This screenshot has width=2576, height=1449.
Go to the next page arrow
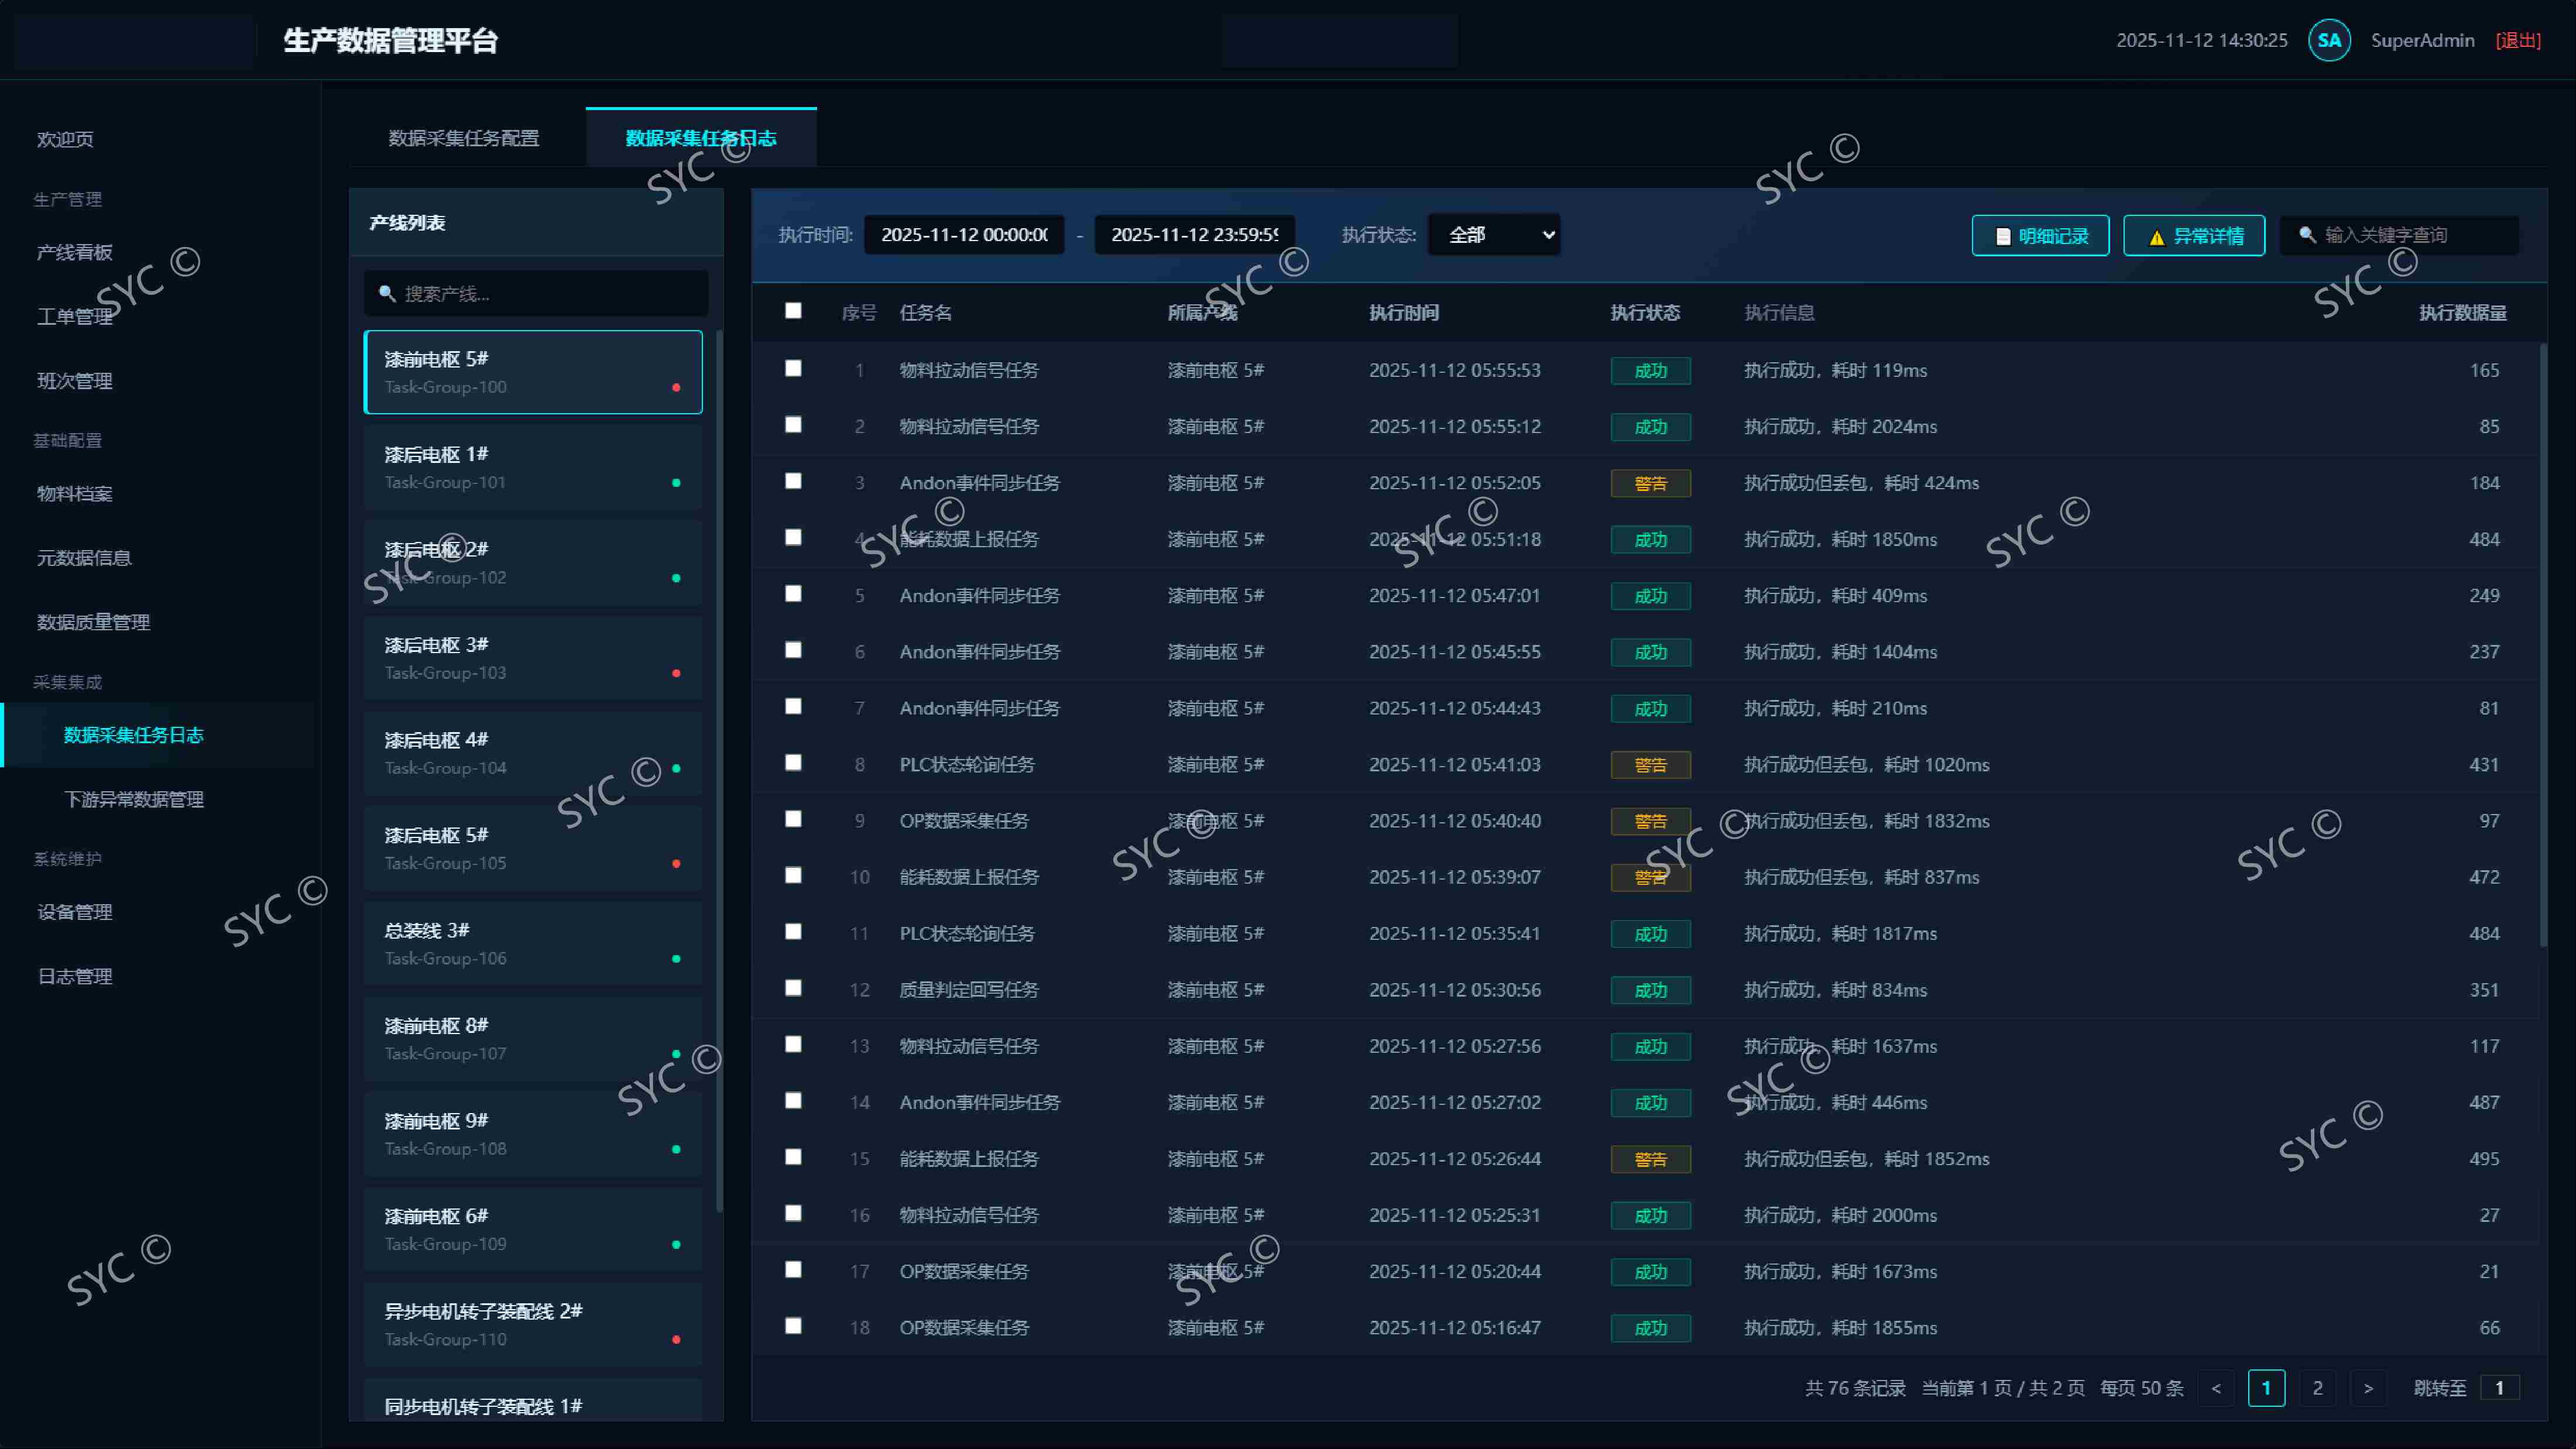(2368, 1388)
